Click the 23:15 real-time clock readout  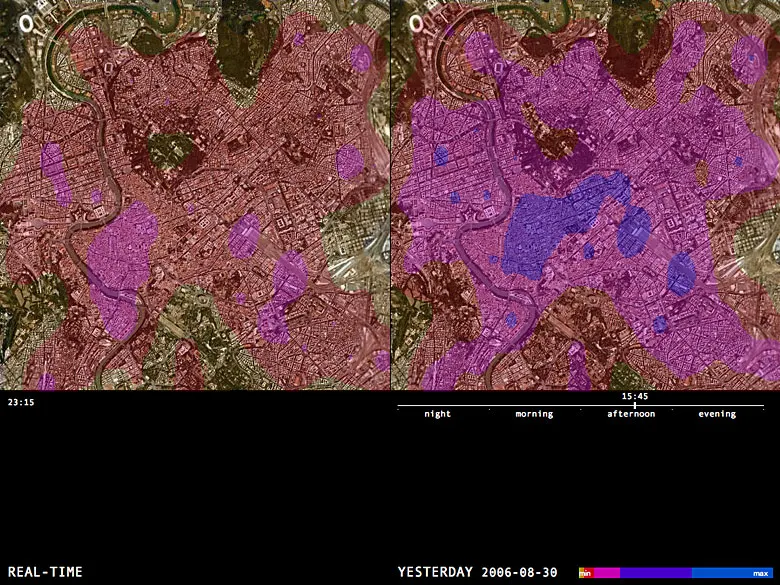coord(21,402)
